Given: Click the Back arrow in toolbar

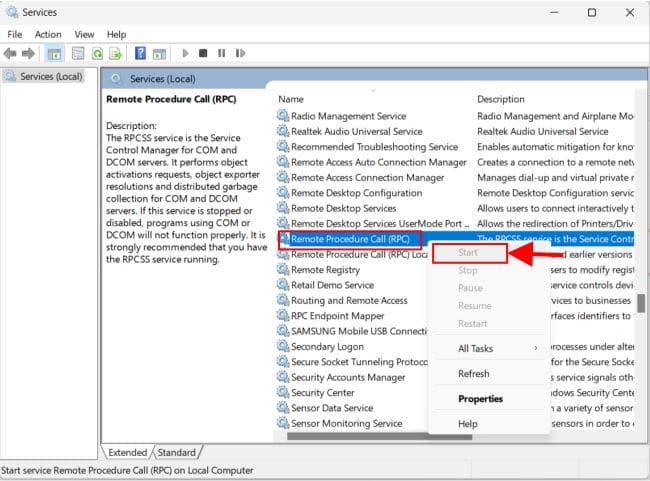Looking at the screenshot, I should click(x=12, y=53).
